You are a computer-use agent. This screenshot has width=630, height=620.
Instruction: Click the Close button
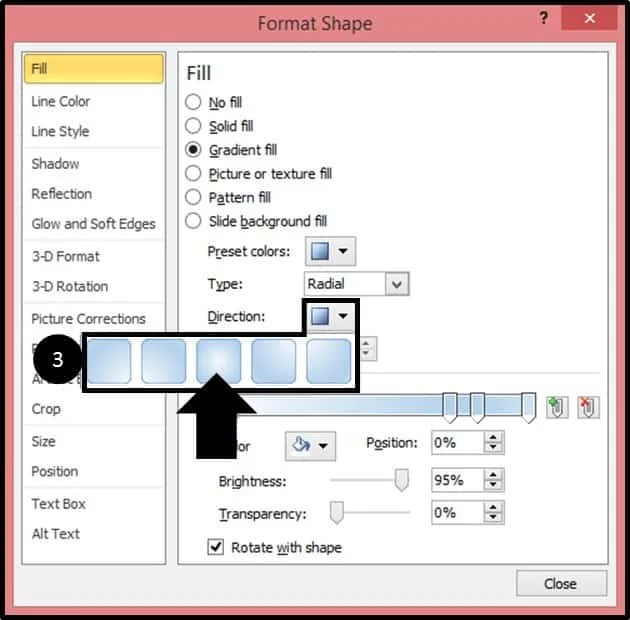click(561, 583)
